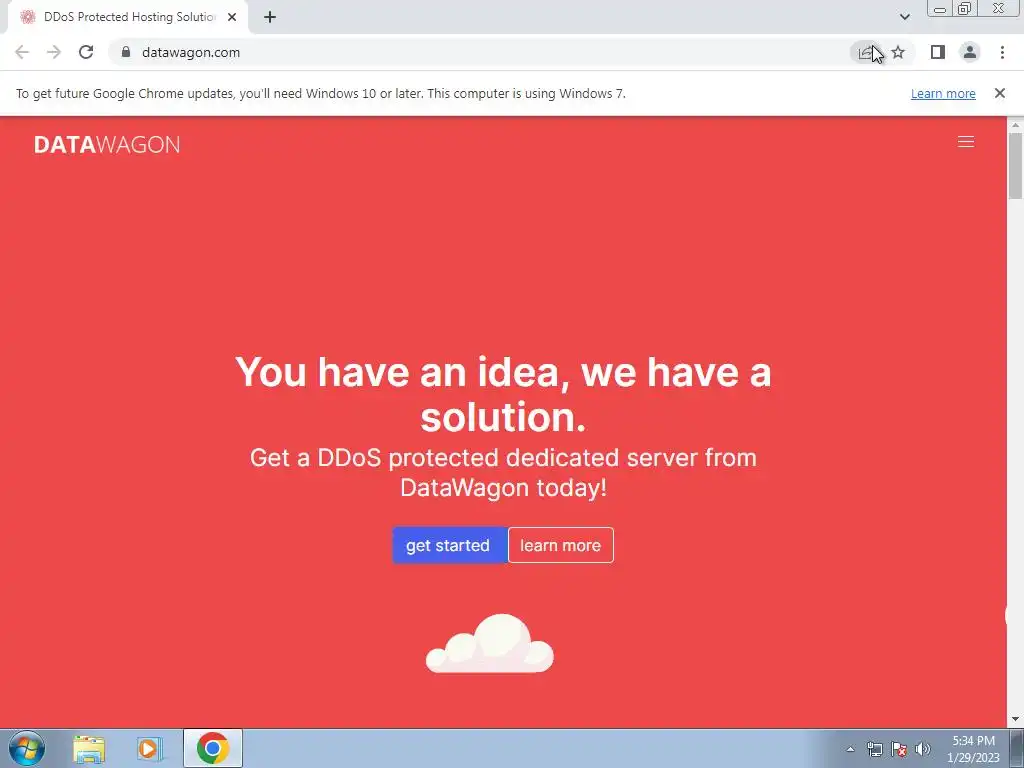Screen dimensions: 1024x768
Task: Open Chrome three-dot menu
Action: pyautogui.click(x=1002, y=52)
